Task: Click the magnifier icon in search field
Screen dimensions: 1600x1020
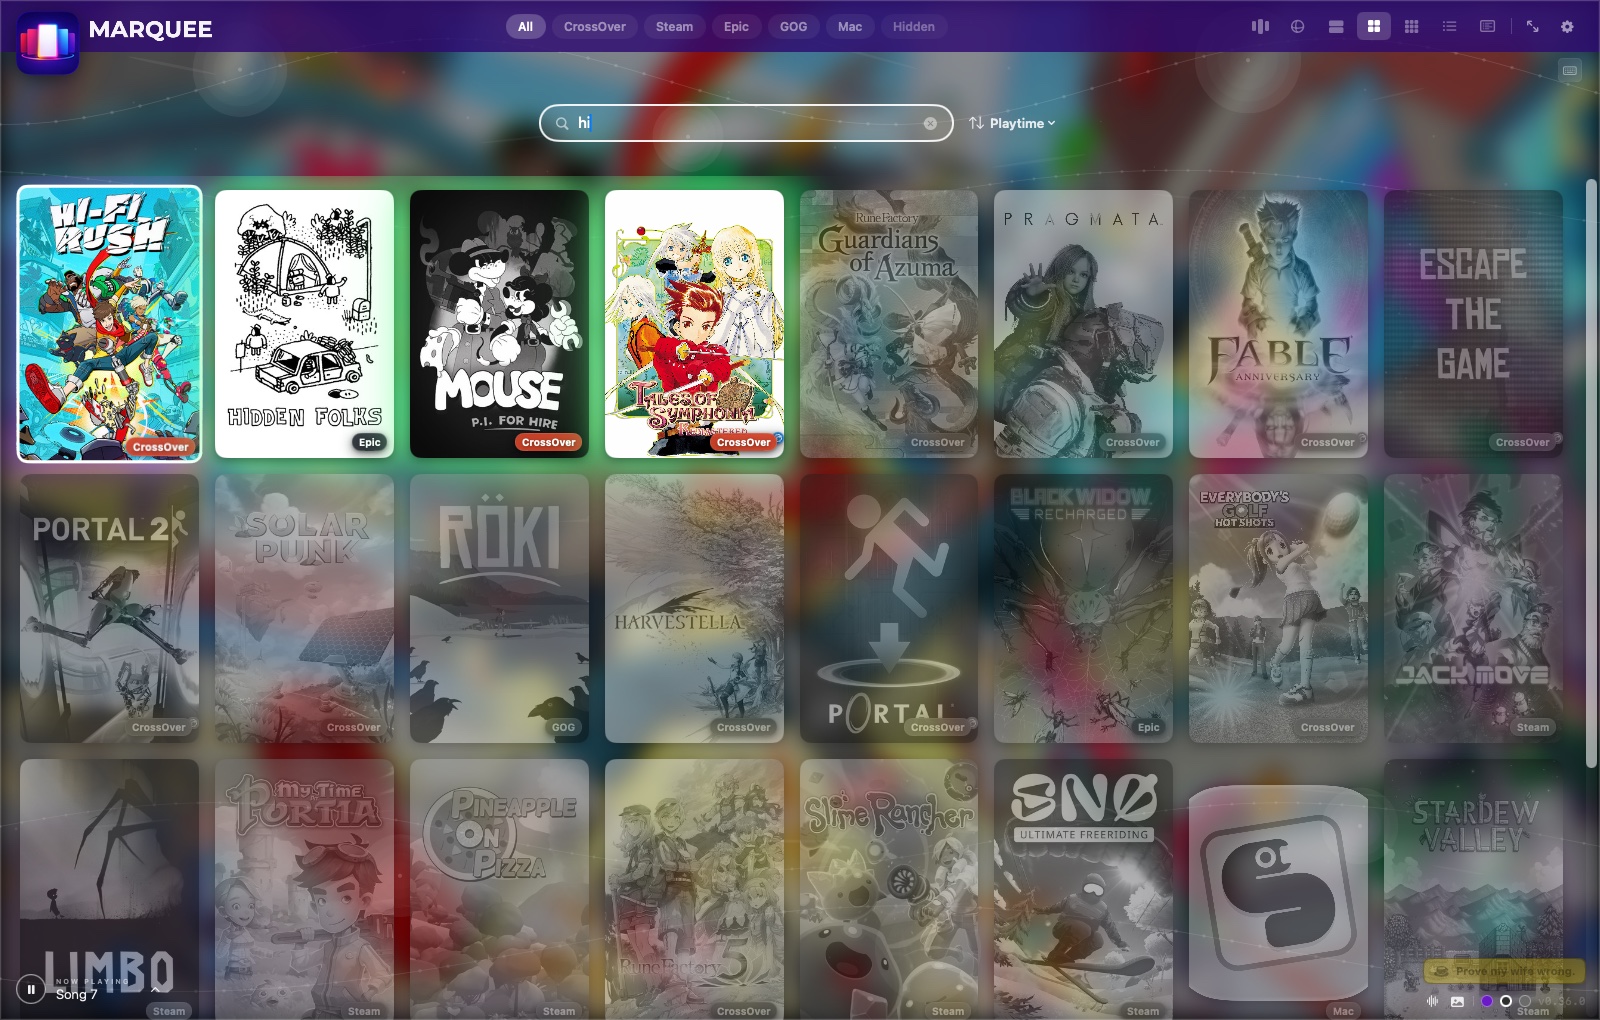Action: (x=562, y=123)
